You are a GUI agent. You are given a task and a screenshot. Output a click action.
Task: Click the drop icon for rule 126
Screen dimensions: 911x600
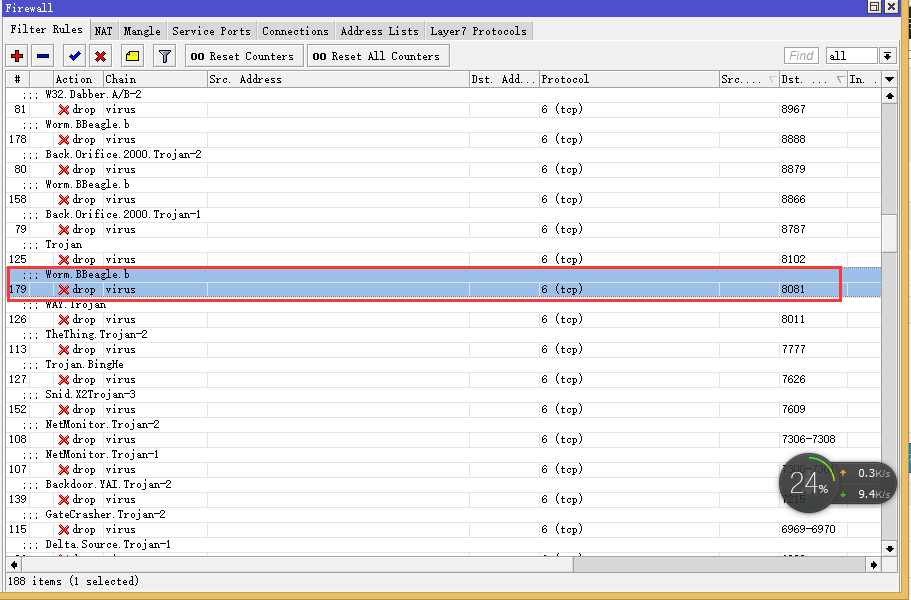pyautogui.click(x=64, y=320)
